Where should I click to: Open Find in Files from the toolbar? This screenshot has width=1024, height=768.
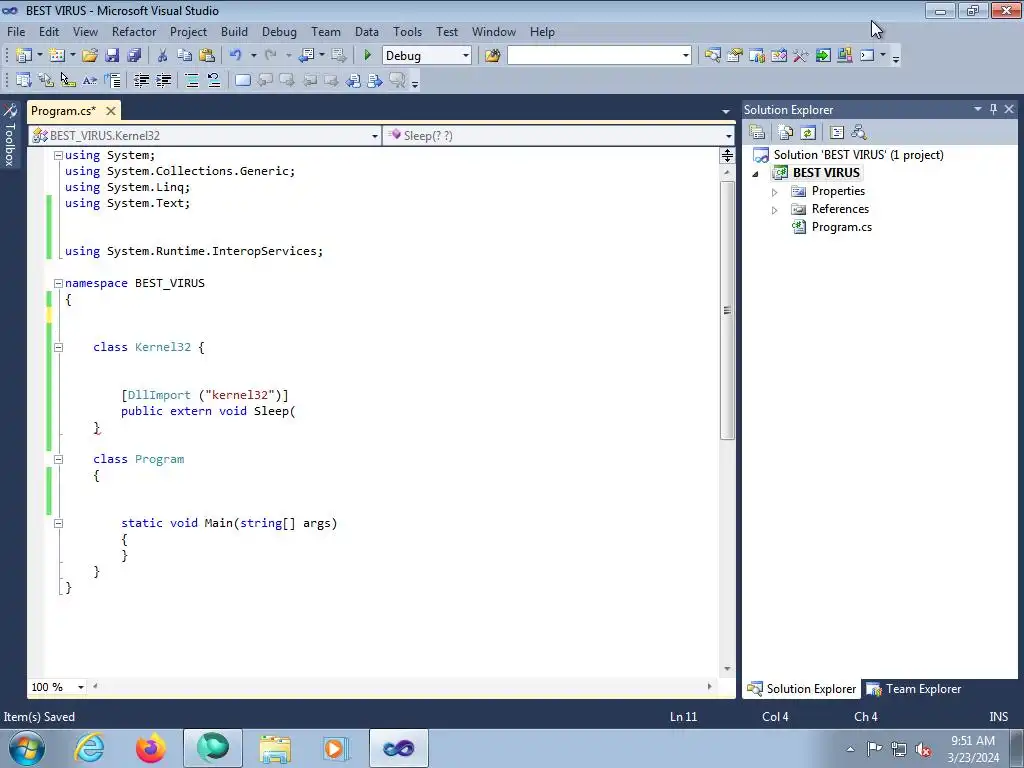[492, 56]
